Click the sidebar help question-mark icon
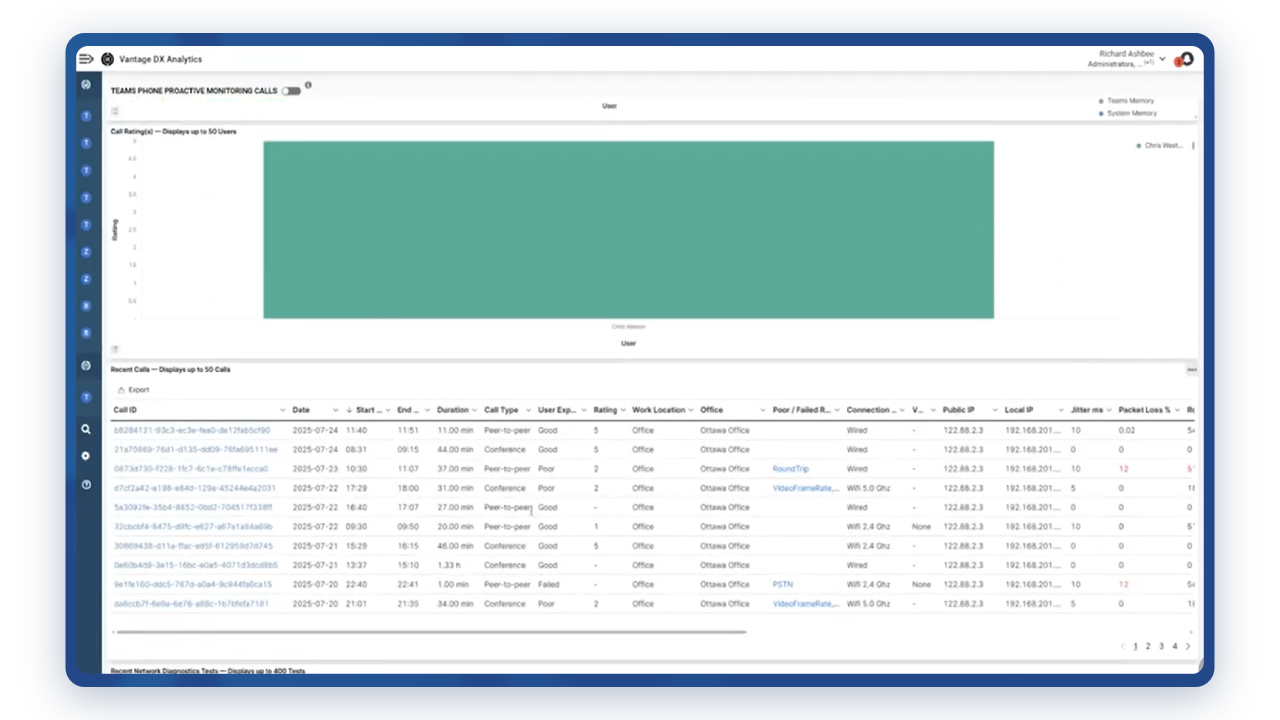 tap(86, 484)
